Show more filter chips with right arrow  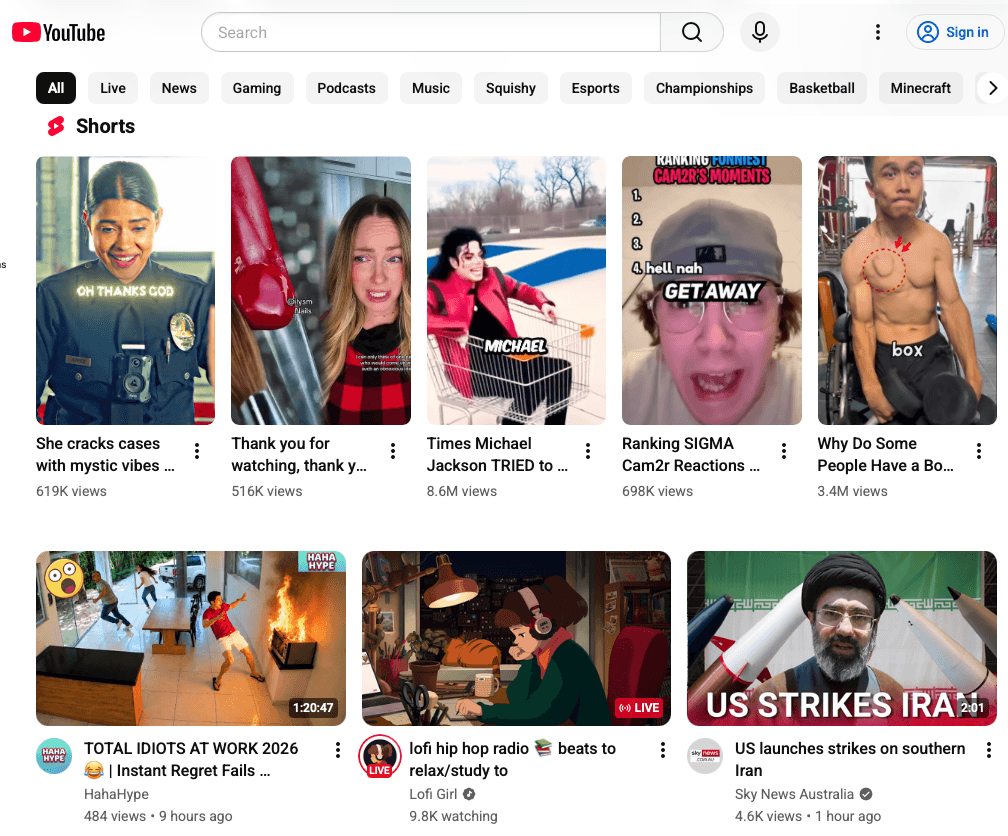tap(993, 88)
